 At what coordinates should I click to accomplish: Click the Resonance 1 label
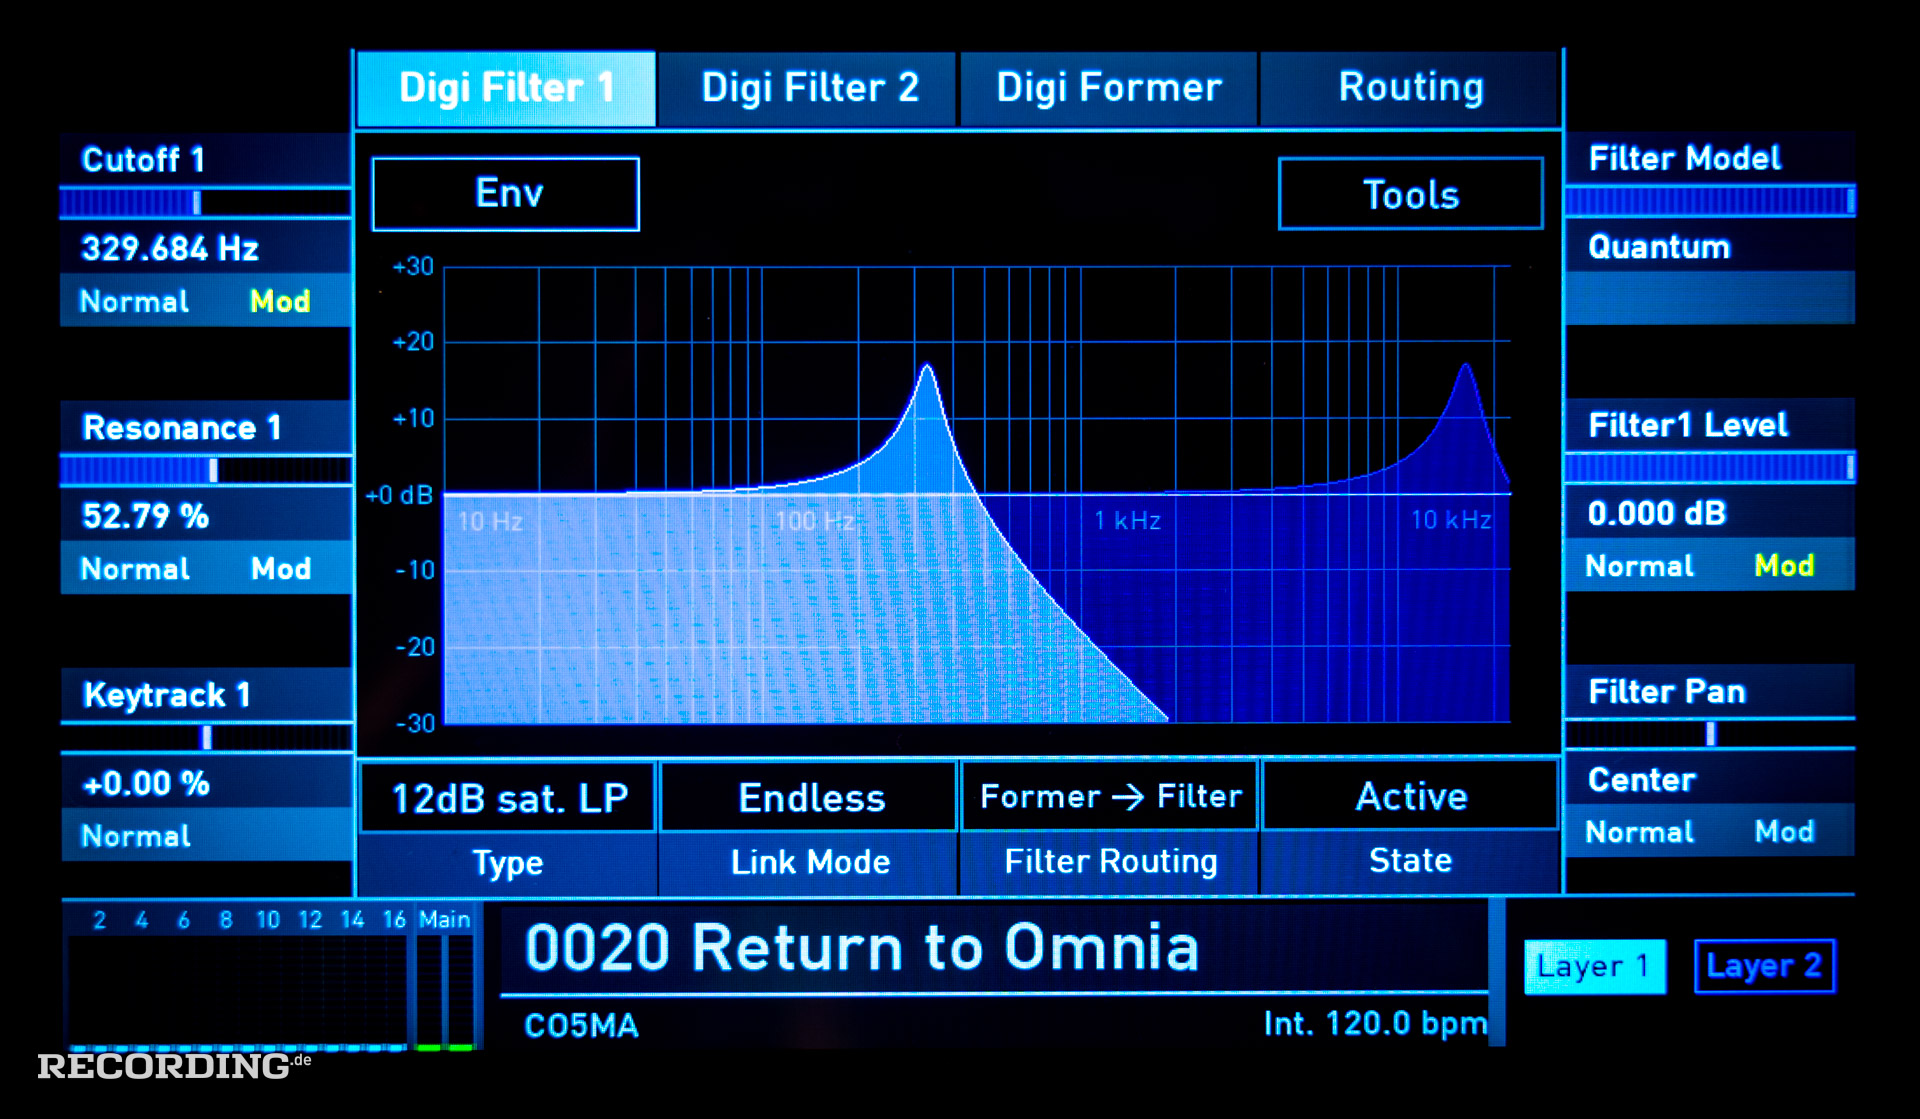click(181, 427)
